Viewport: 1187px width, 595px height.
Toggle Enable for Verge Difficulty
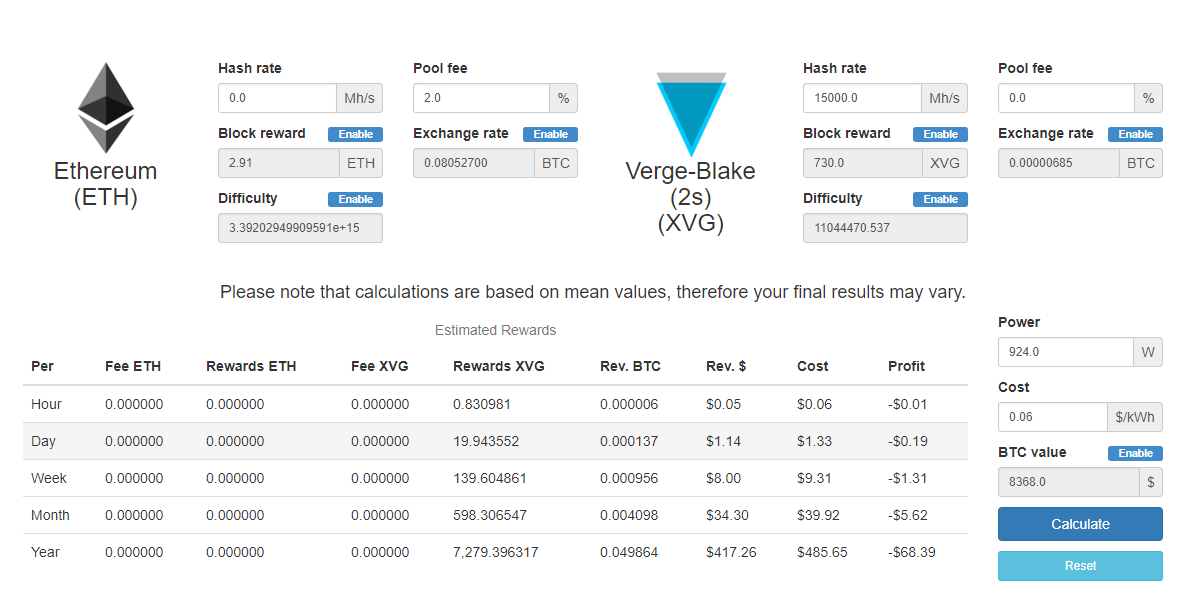(x=940, y=199)
